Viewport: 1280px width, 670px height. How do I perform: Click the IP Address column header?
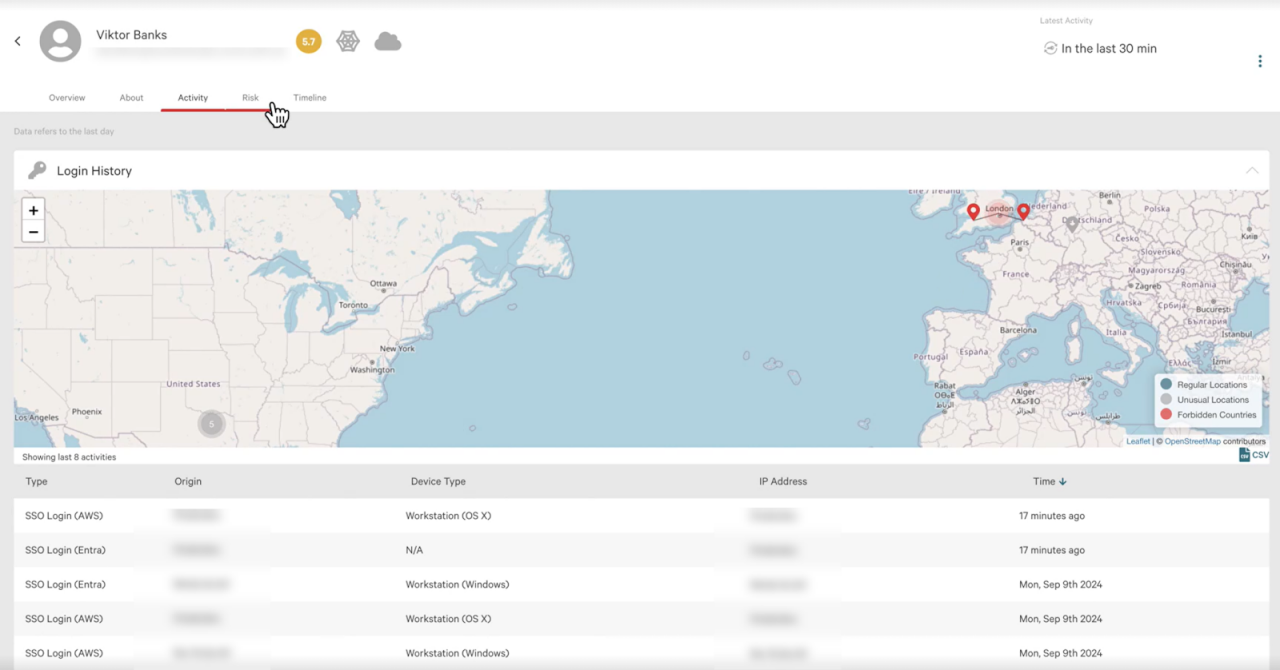click(x=783, y=482)
